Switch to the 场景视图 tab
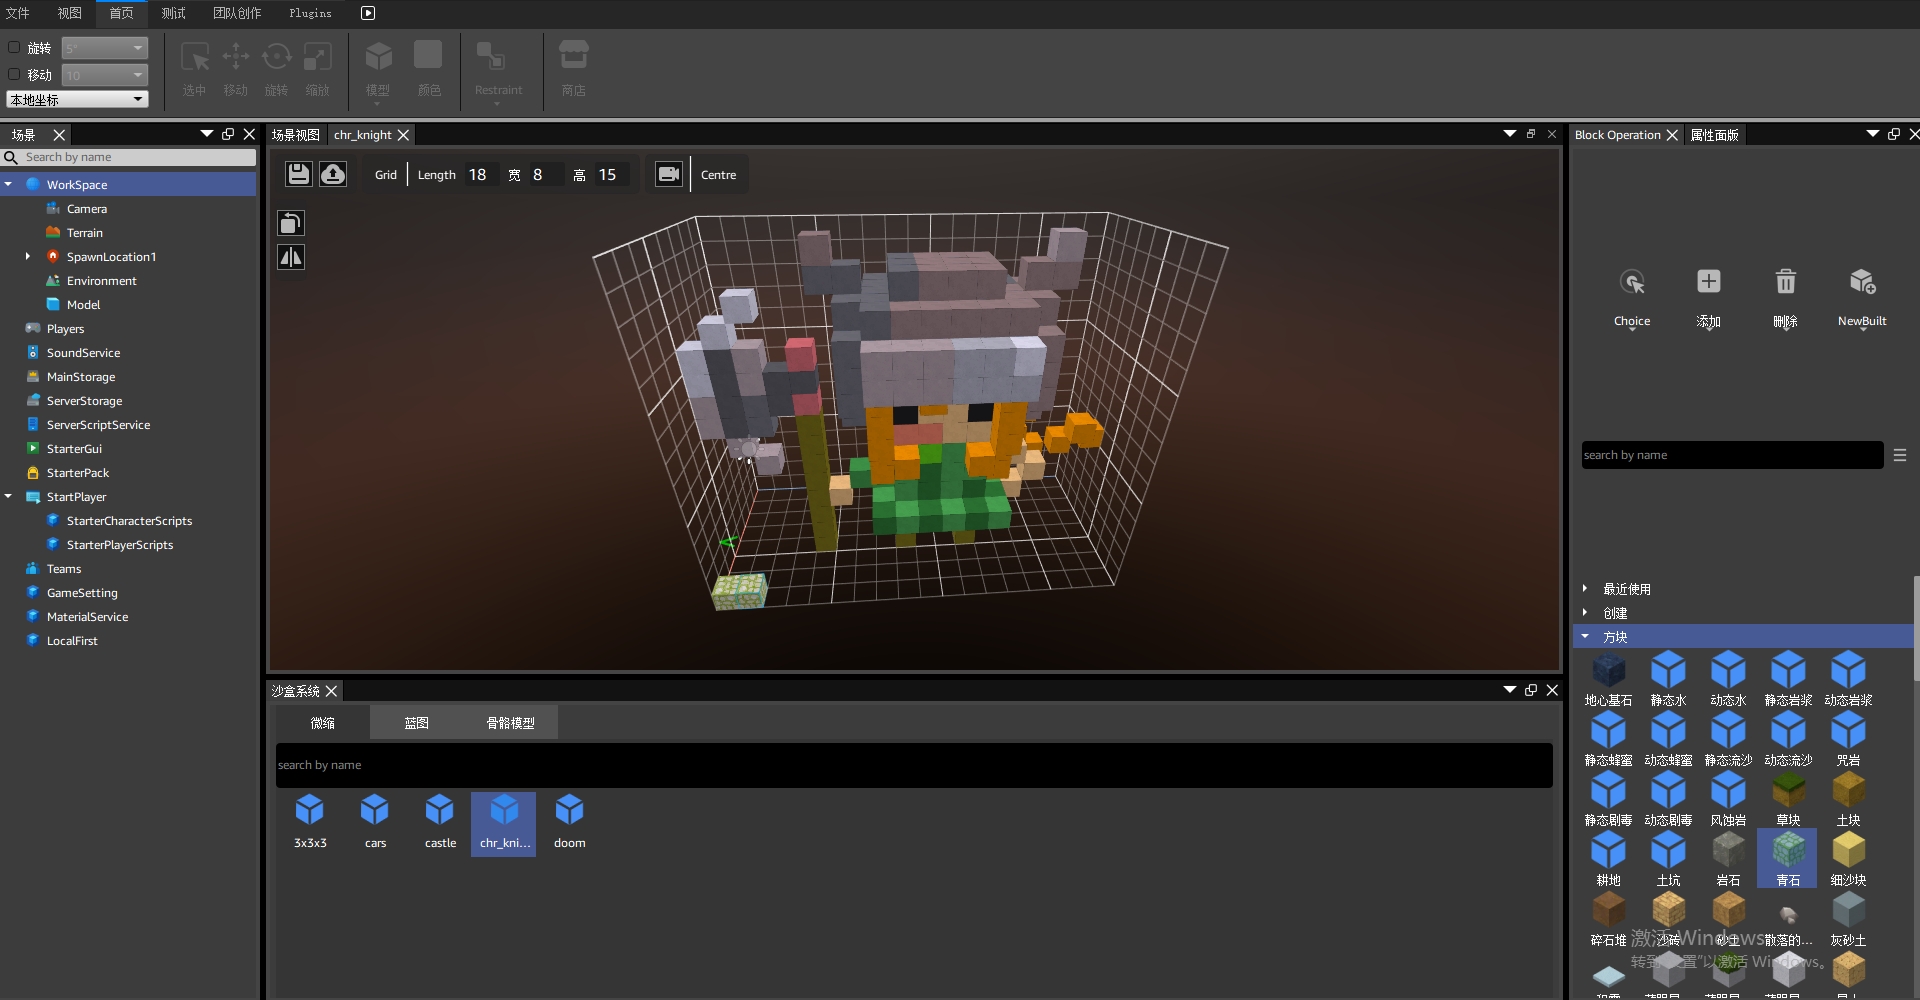This screenshot has height=1000, width=1920. (296, 135)
